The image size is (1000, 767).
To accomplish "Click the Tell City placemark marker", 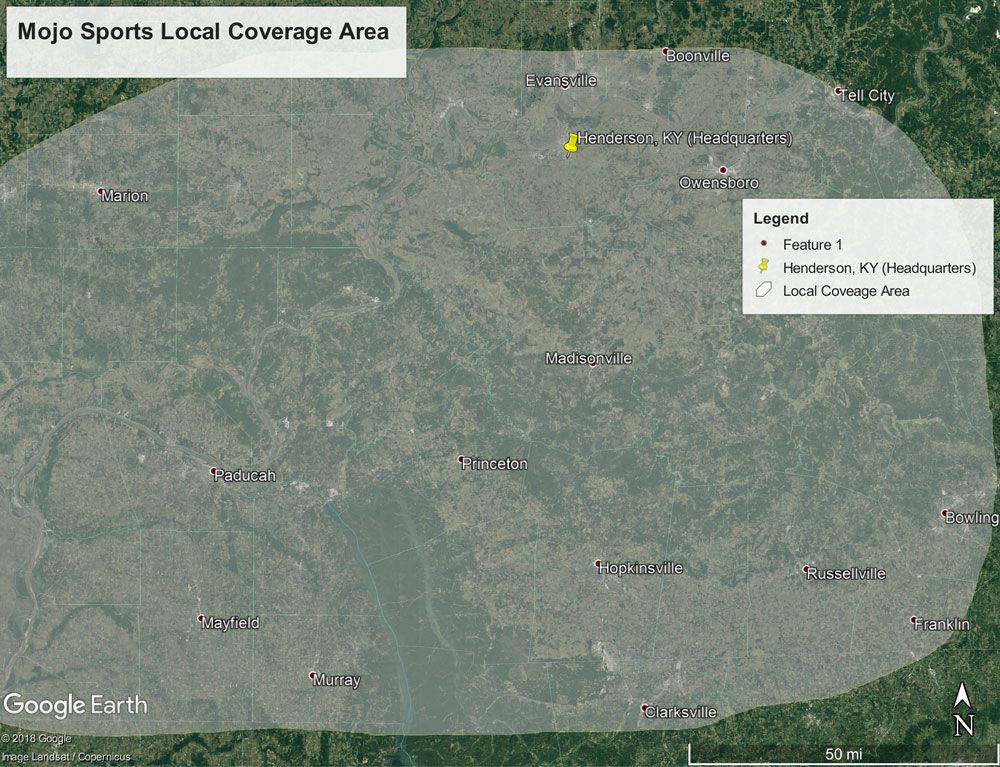I will 836,89.
